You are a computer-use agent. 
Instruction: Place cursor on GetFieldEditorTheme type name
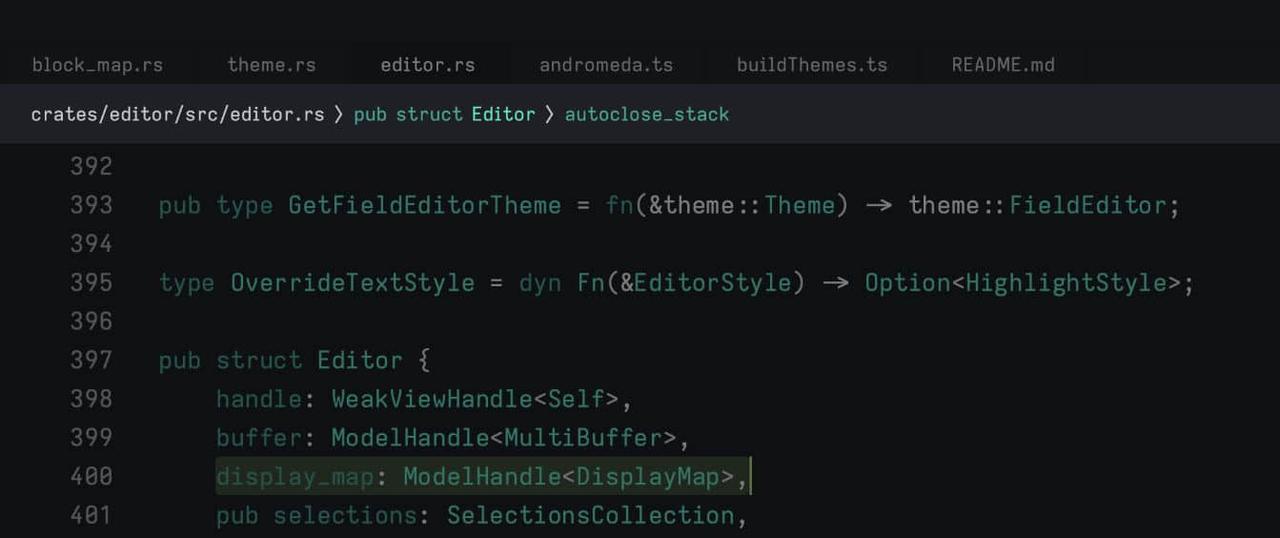coord(424,205)
